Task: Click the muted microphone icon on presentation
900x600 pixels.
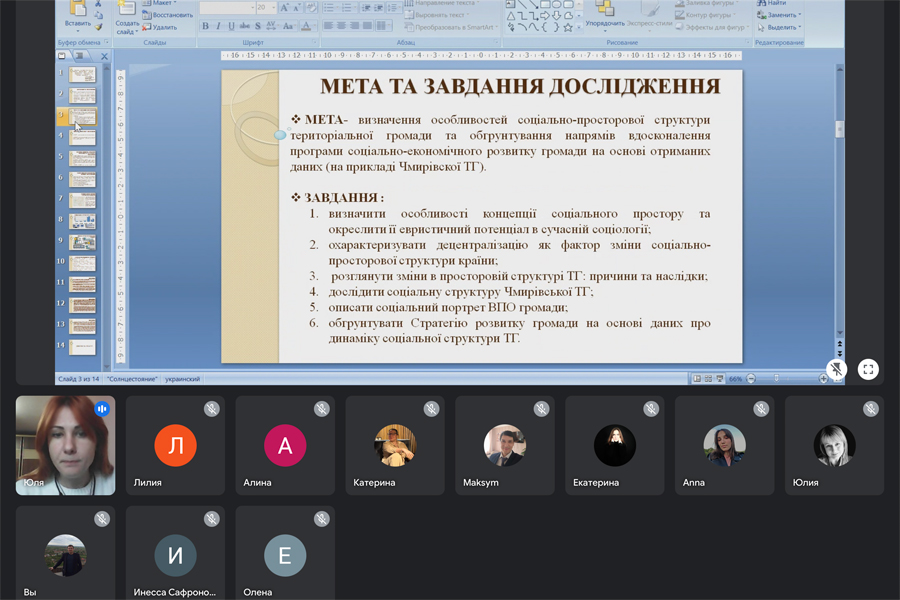Action: pos(837,369)
